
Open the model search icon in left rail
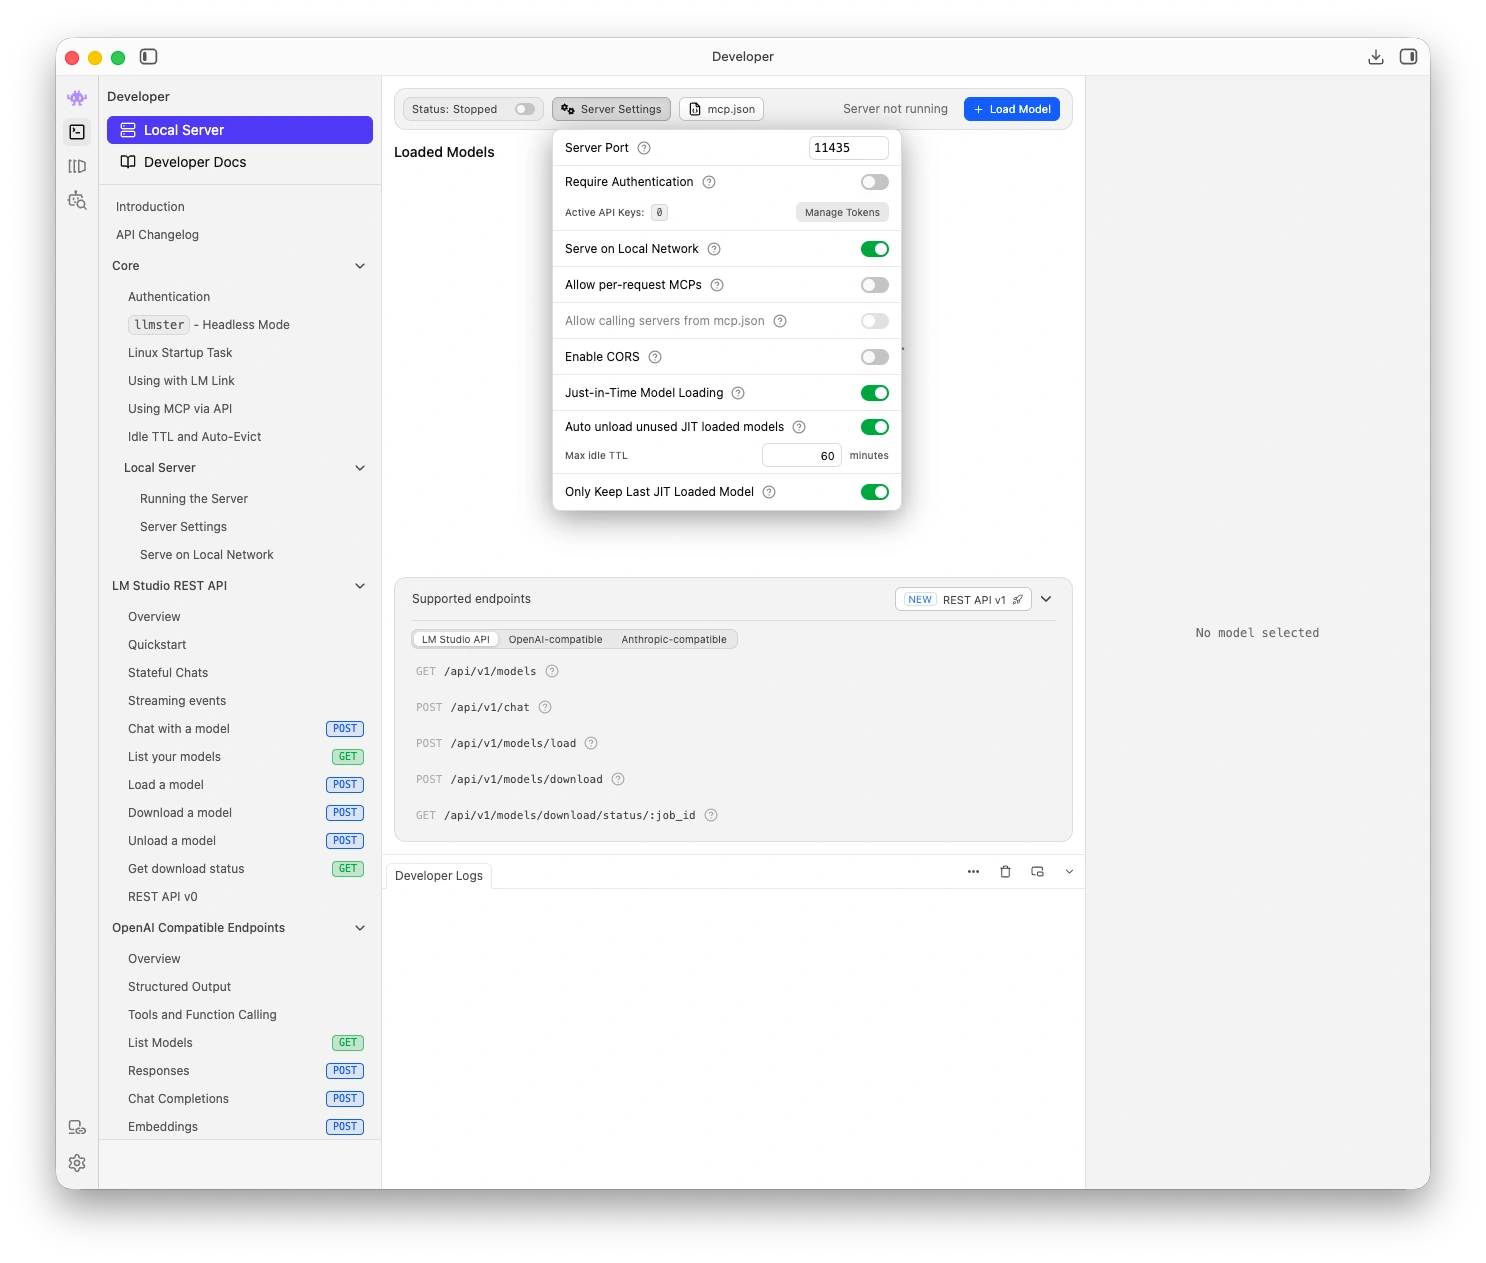[x=77, y=200]
